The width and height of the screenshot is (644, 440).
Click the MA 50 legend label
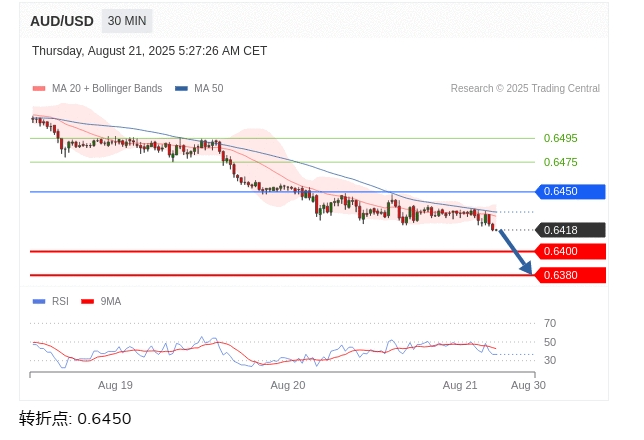(209, 88)
